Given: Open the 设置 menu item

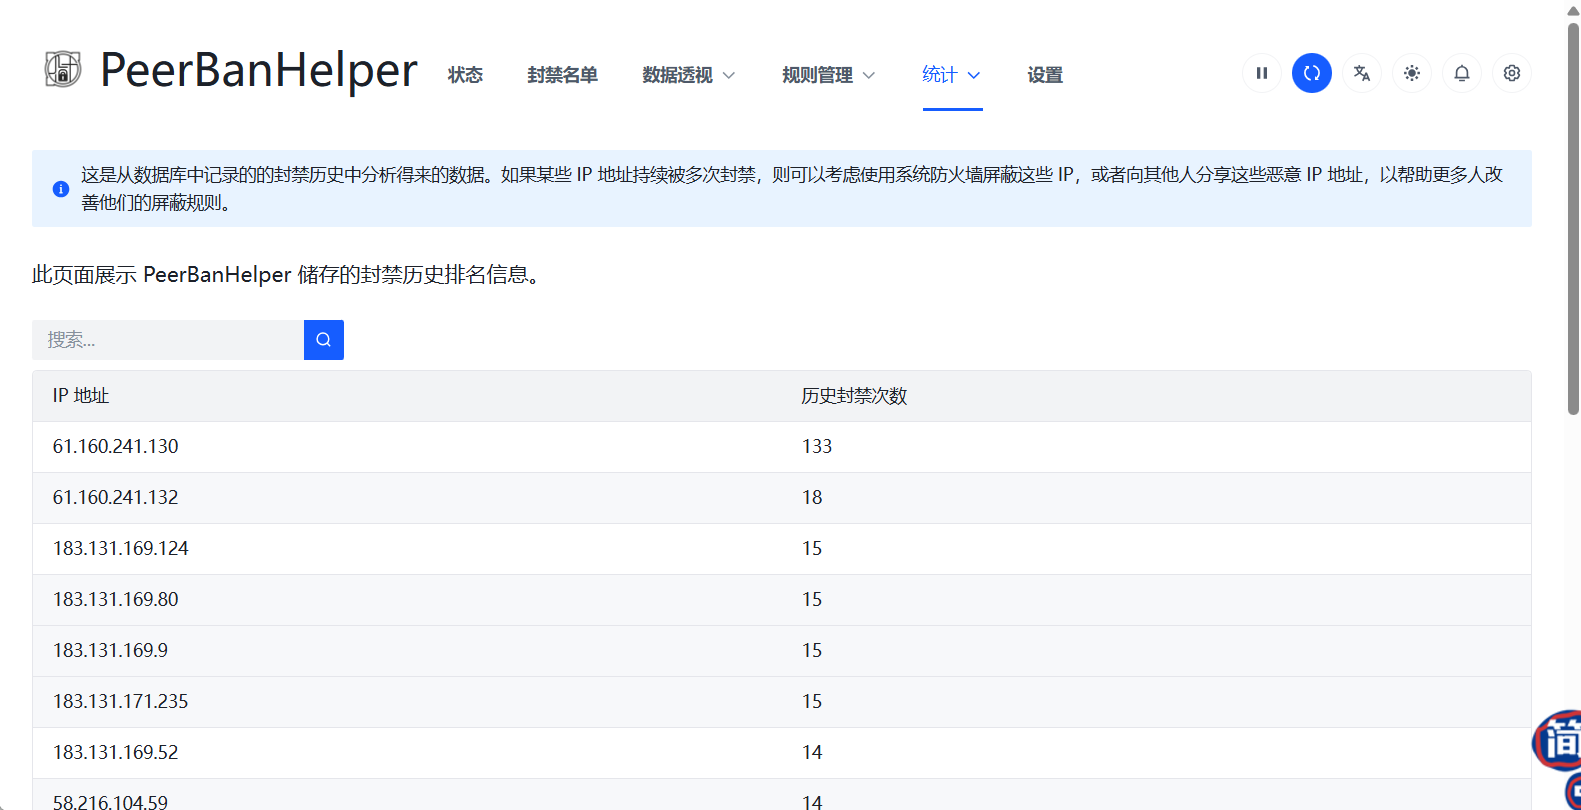Looking at the screenshot, I should [1045, 75].
